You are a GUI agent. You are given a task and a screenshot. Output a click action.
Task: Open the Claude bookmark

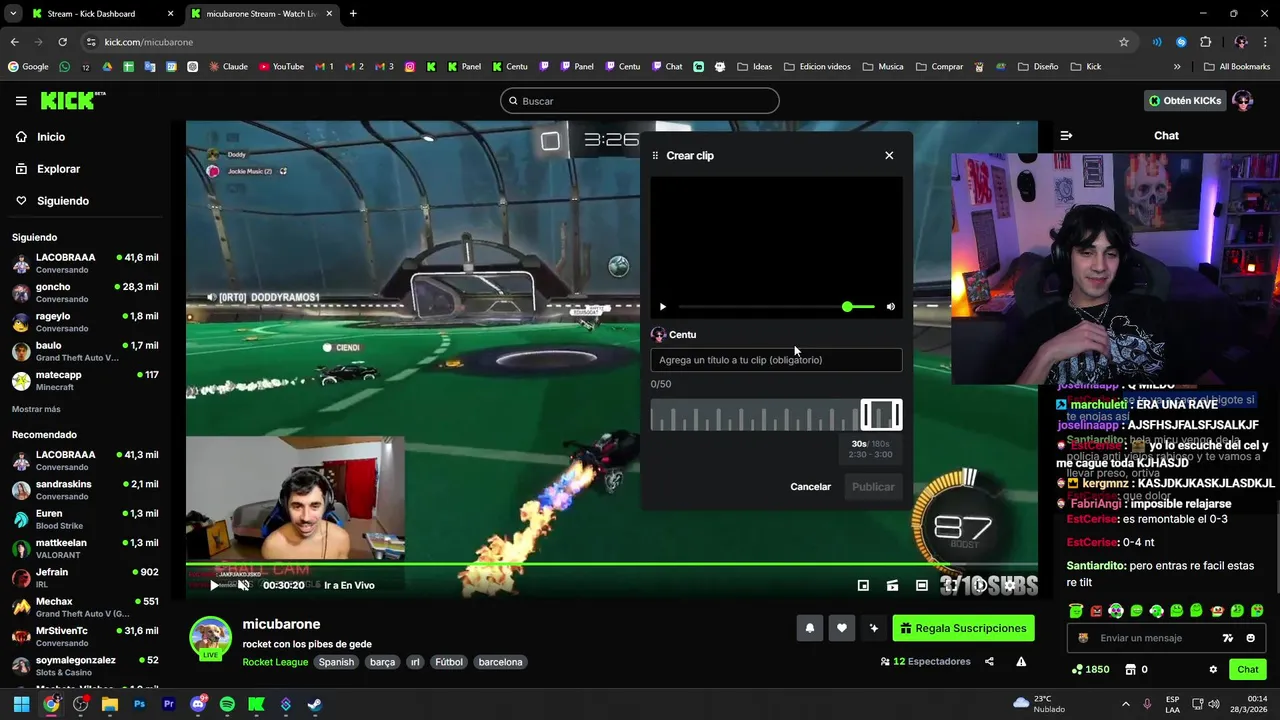pos(227,67)
